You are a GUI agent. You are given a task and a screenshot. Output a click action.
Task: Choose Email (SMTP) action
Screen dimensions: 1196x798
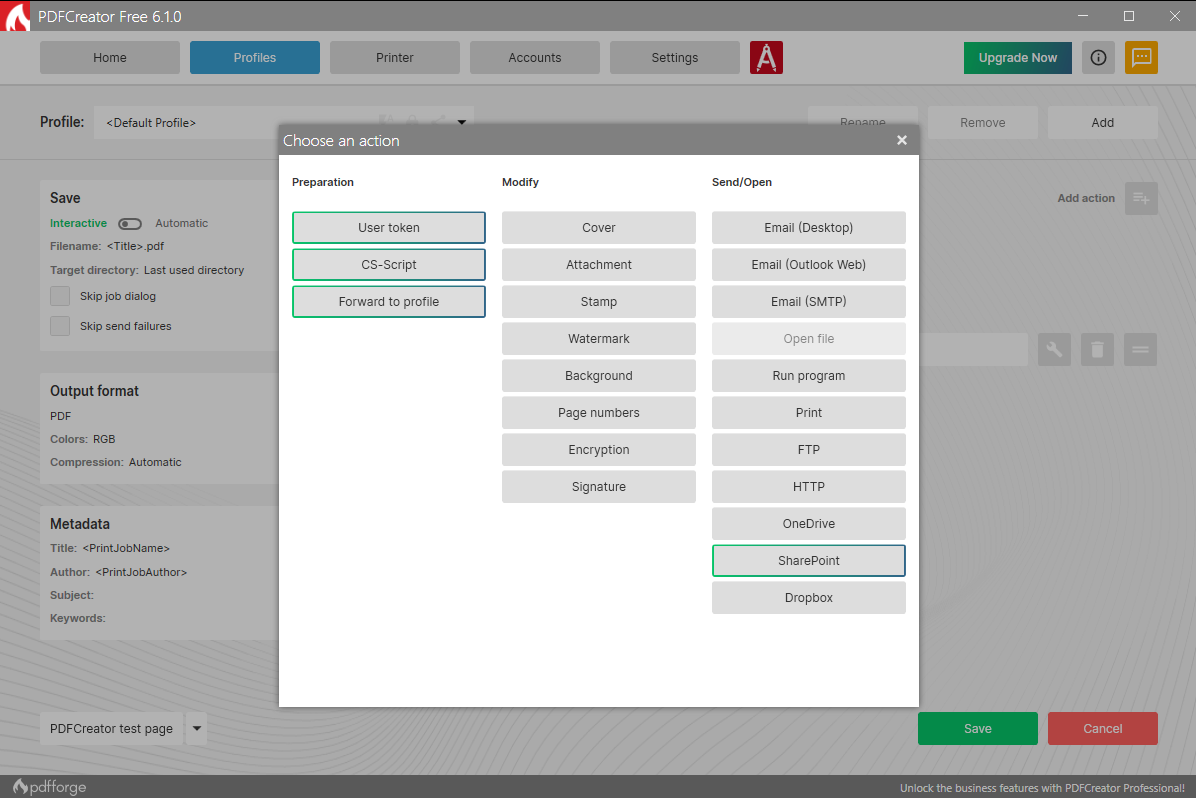click(x=809, y=301)
